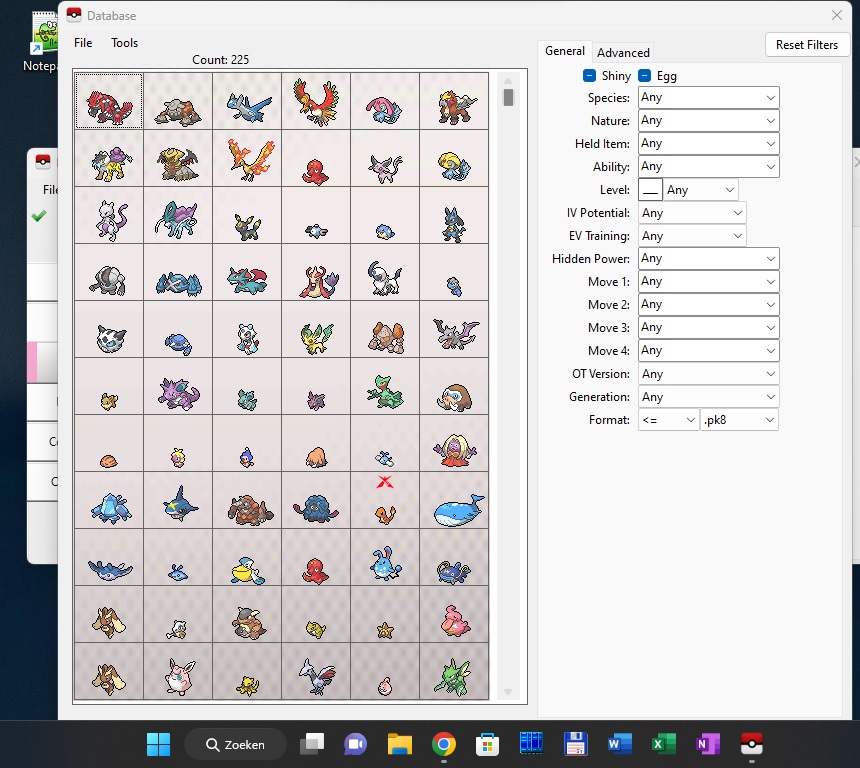The height and width of the screenshot is (768, 860).
Task: Expand the IV Potential dropdown
Action: [x=692, y=213]
